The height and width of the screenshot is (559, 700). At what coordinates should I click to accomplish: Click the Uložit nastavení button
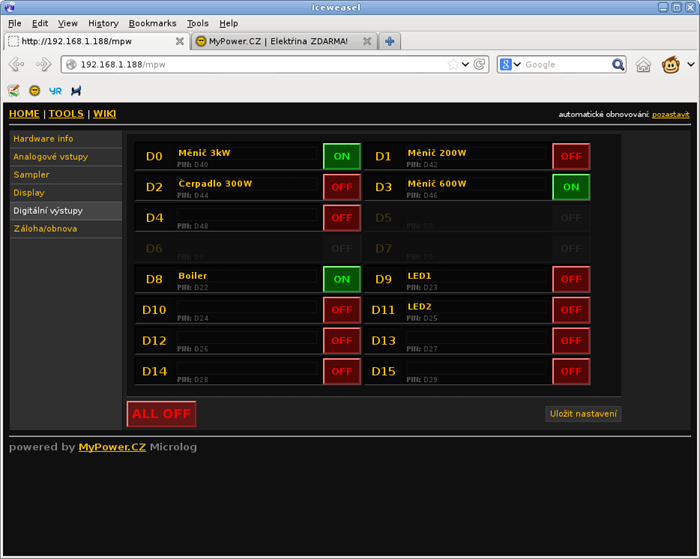(x=583, y=414)
